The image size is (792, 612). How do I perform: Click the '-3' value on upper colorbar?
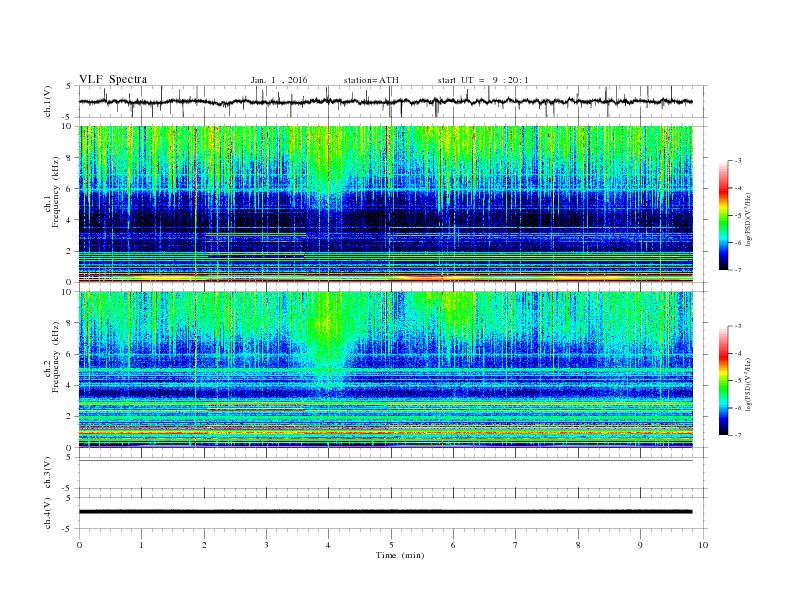[737, 161]
